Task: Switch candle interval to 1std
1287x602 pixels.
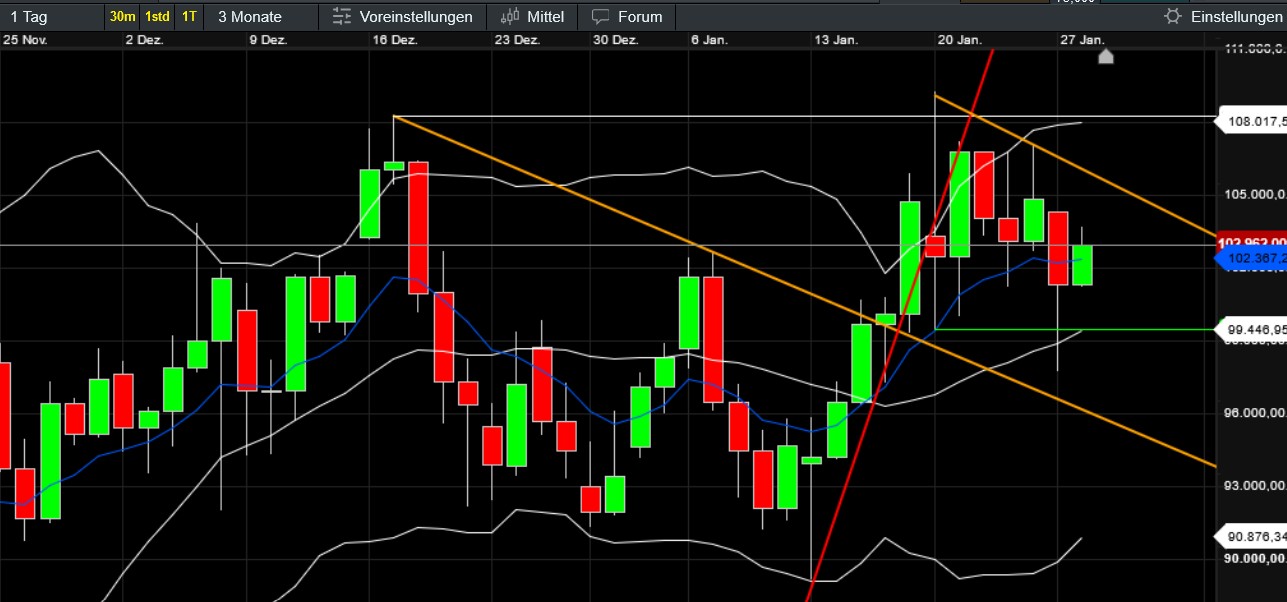Action: [x=157, y=16]
